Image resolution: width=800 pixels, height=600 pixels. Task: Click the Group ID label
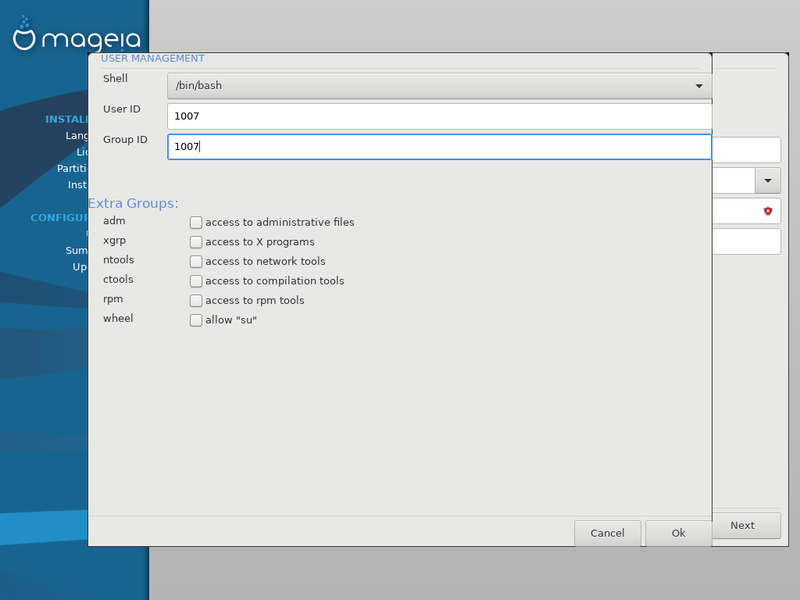point(125,140)
